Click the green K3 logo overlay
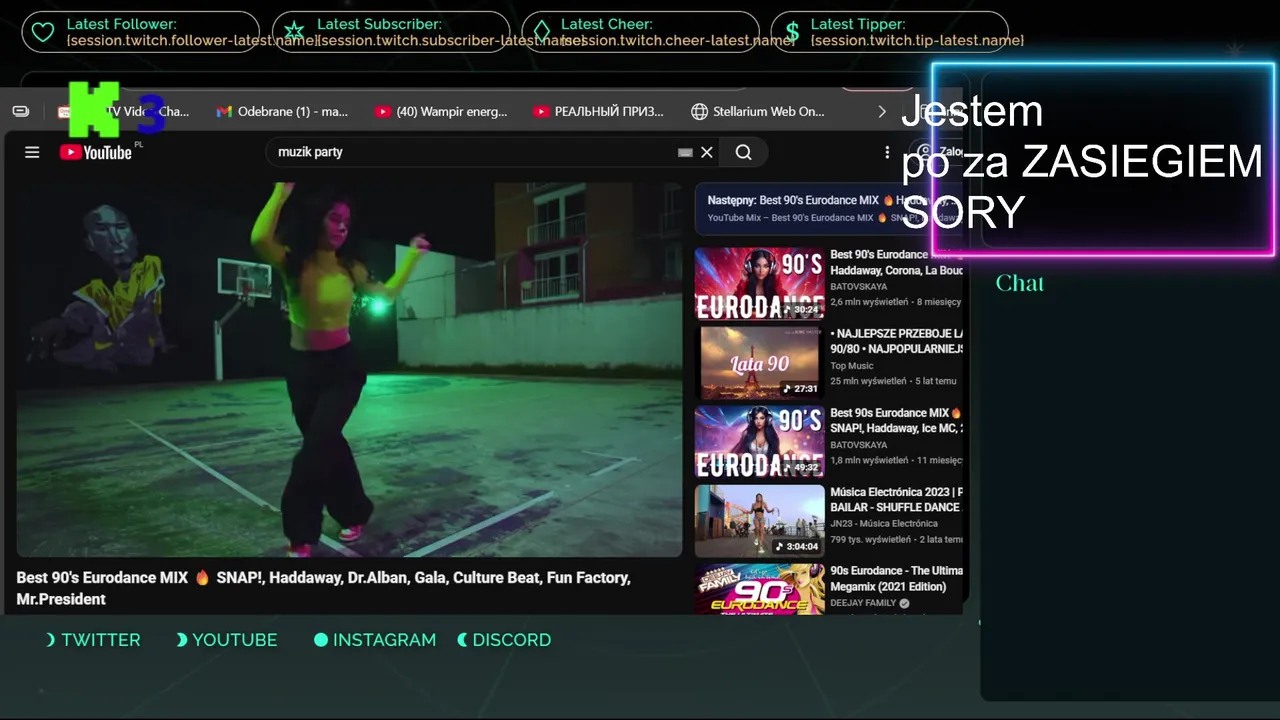This screenshot has height=720, width=1280. (x=116, y=110)
